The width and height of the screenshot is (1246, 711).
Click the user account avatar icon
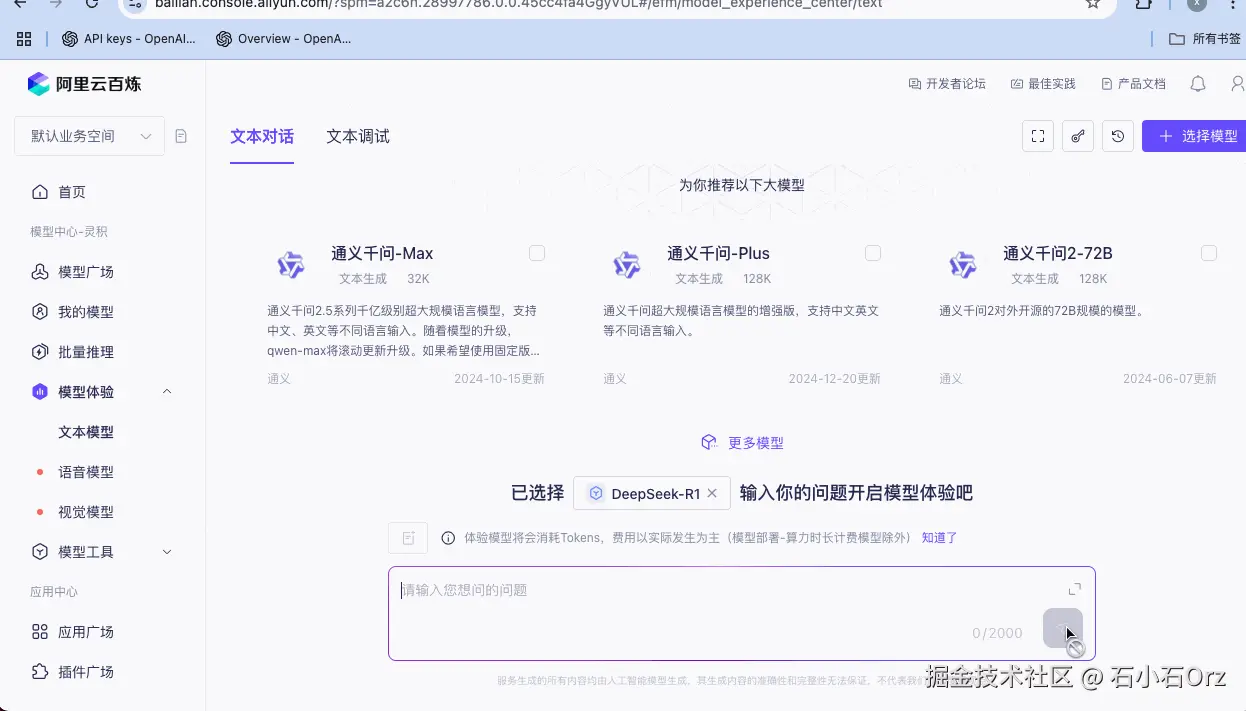(1238, 84)
